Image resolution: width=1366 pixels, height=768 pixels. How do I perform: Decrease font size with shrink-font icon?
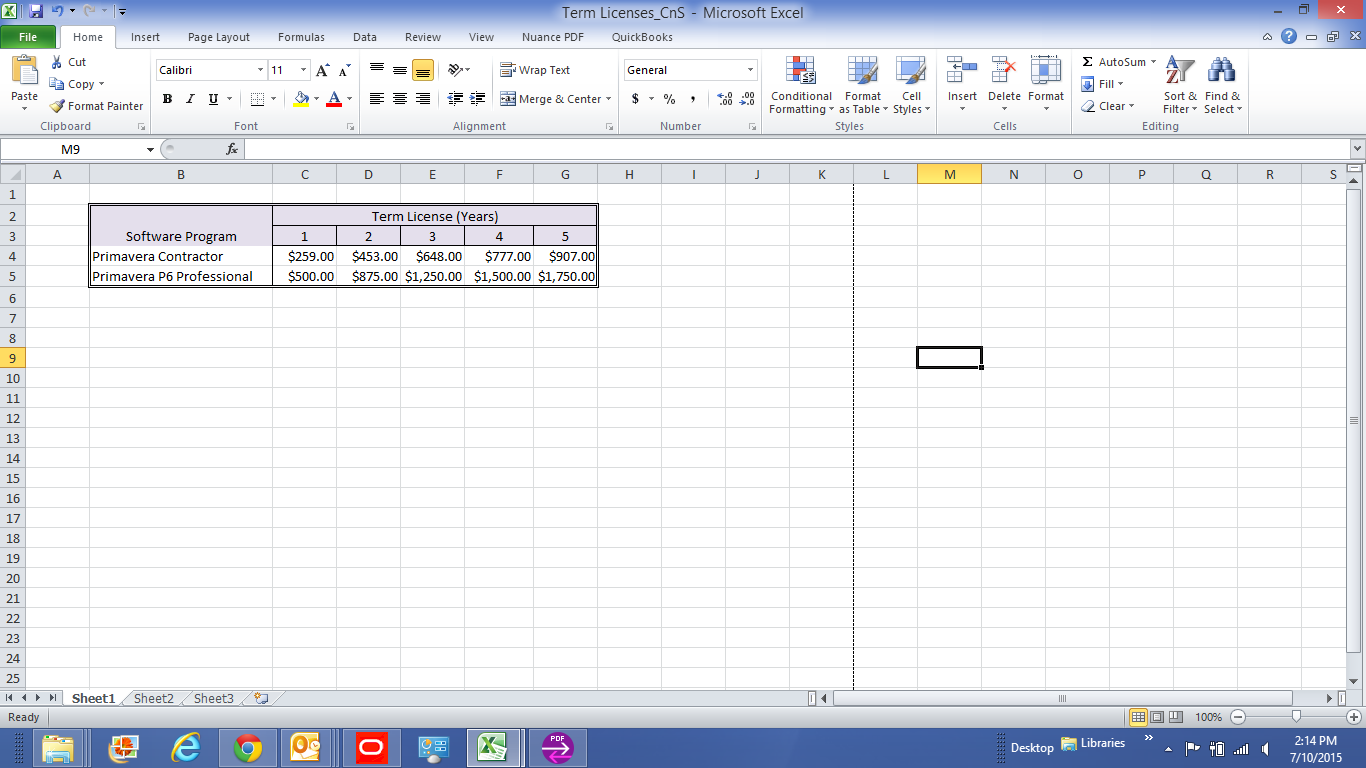point(344,70)
